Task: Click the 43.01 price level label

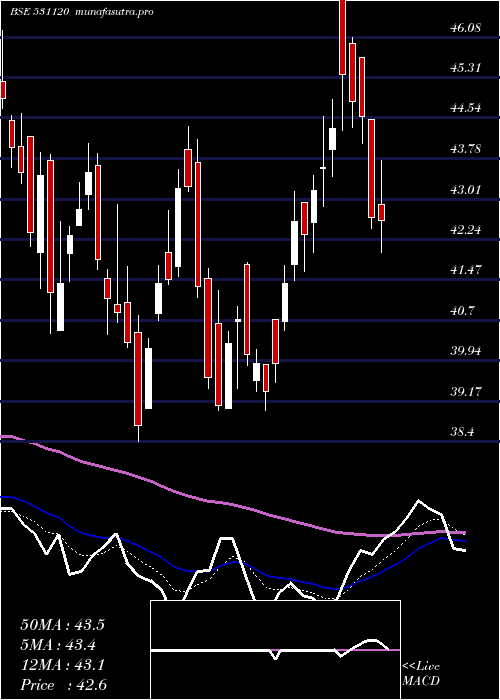Action: 465,189
